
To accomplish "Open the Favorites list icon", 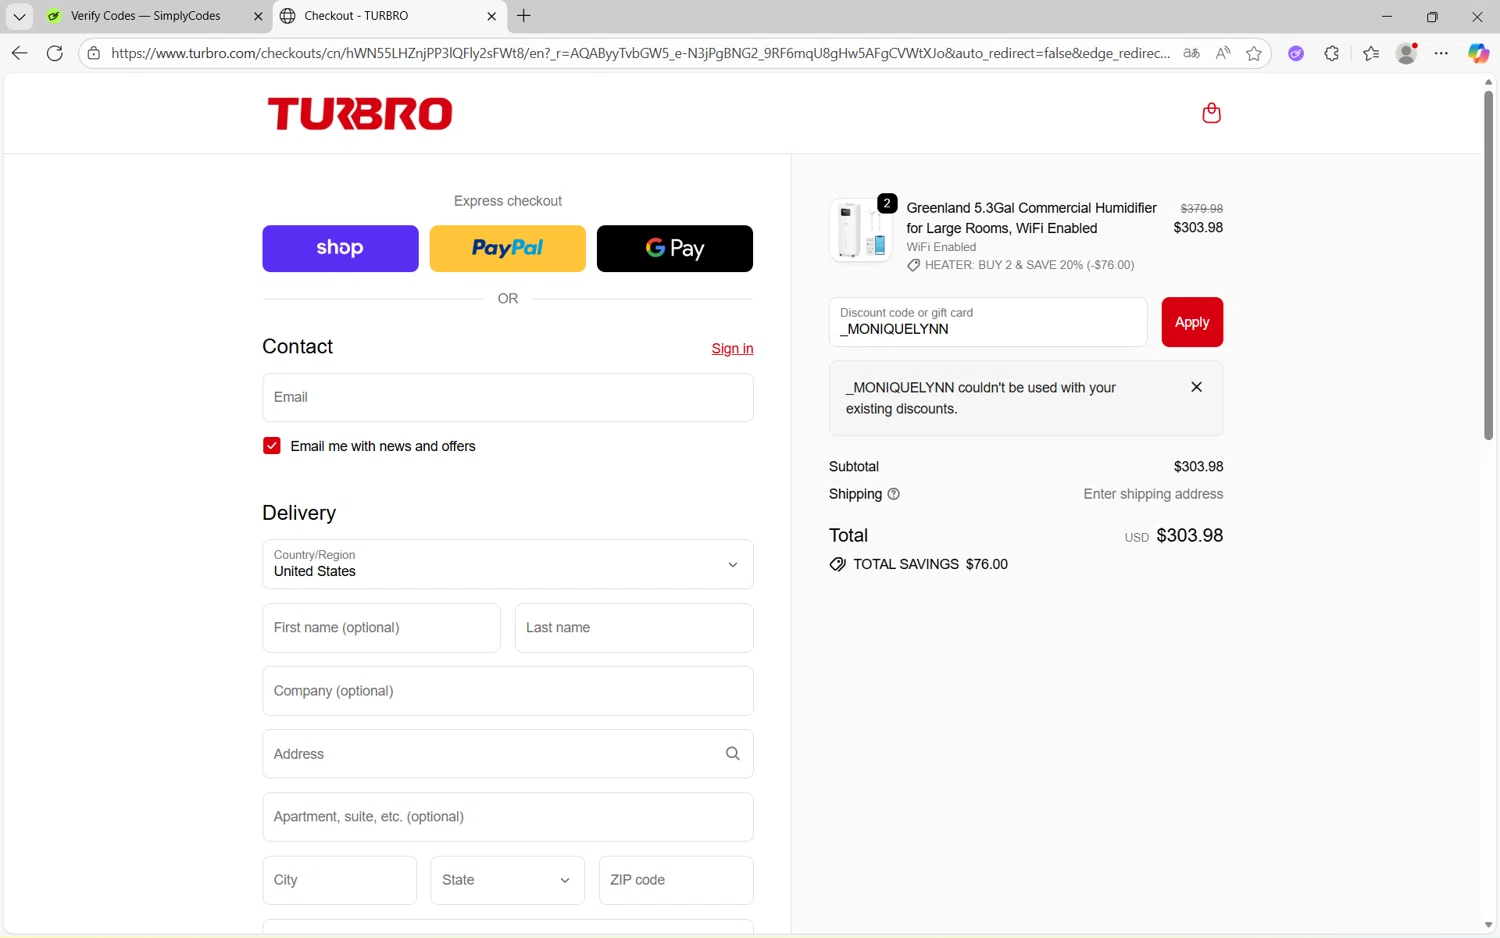I will 1370,53.
